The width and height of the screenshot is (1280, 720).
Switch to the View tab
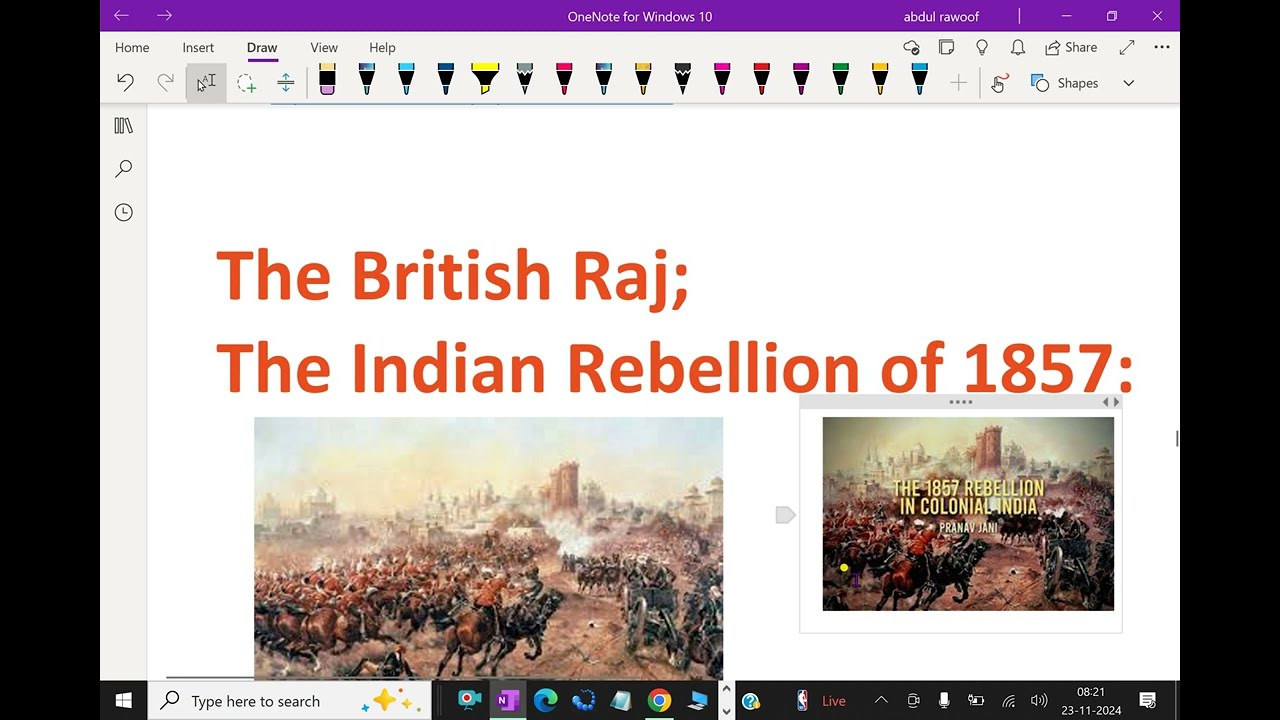pyautogui.click(x=324, y=47)
